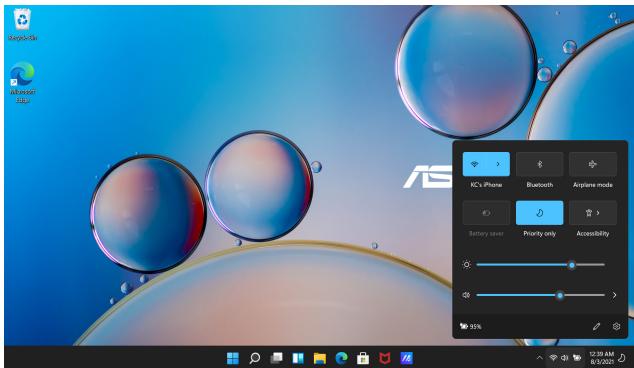Launch File Explorer from taskbar
634x368 pixels.
pyautogui.click(x=320, y=358)
